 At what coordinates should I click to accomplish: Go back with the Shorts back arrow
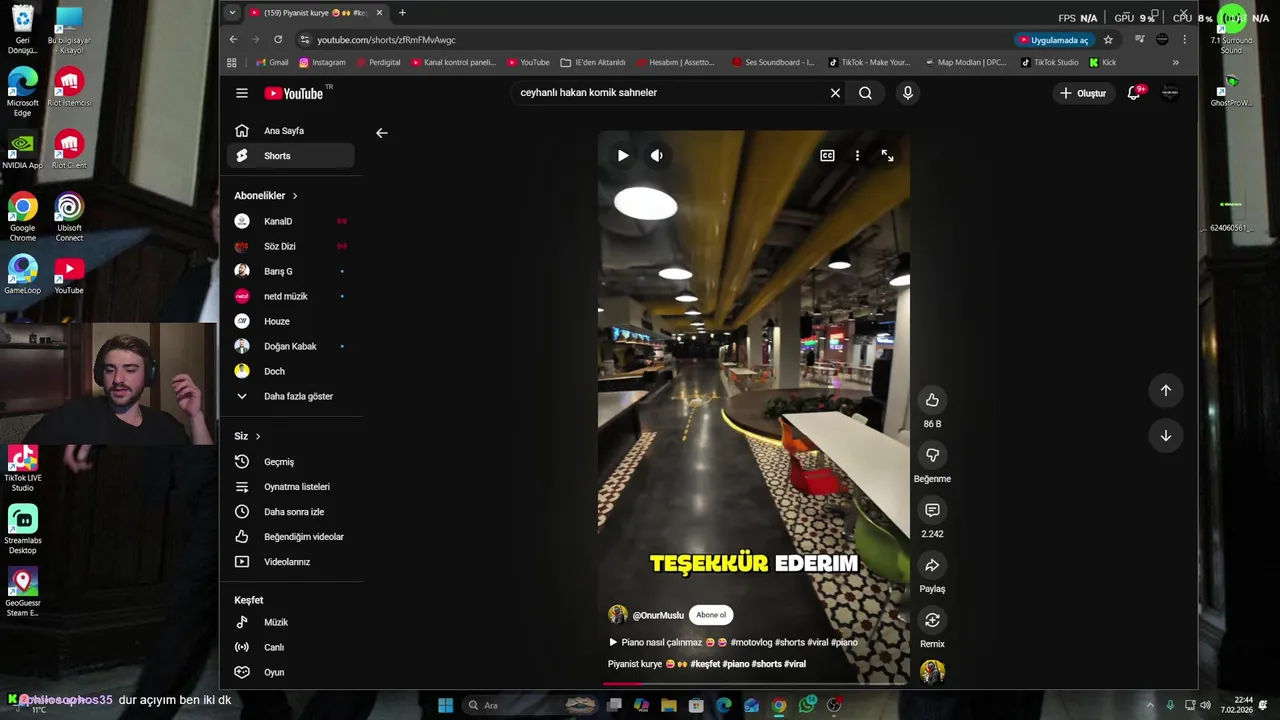click(x=381, y=132)
